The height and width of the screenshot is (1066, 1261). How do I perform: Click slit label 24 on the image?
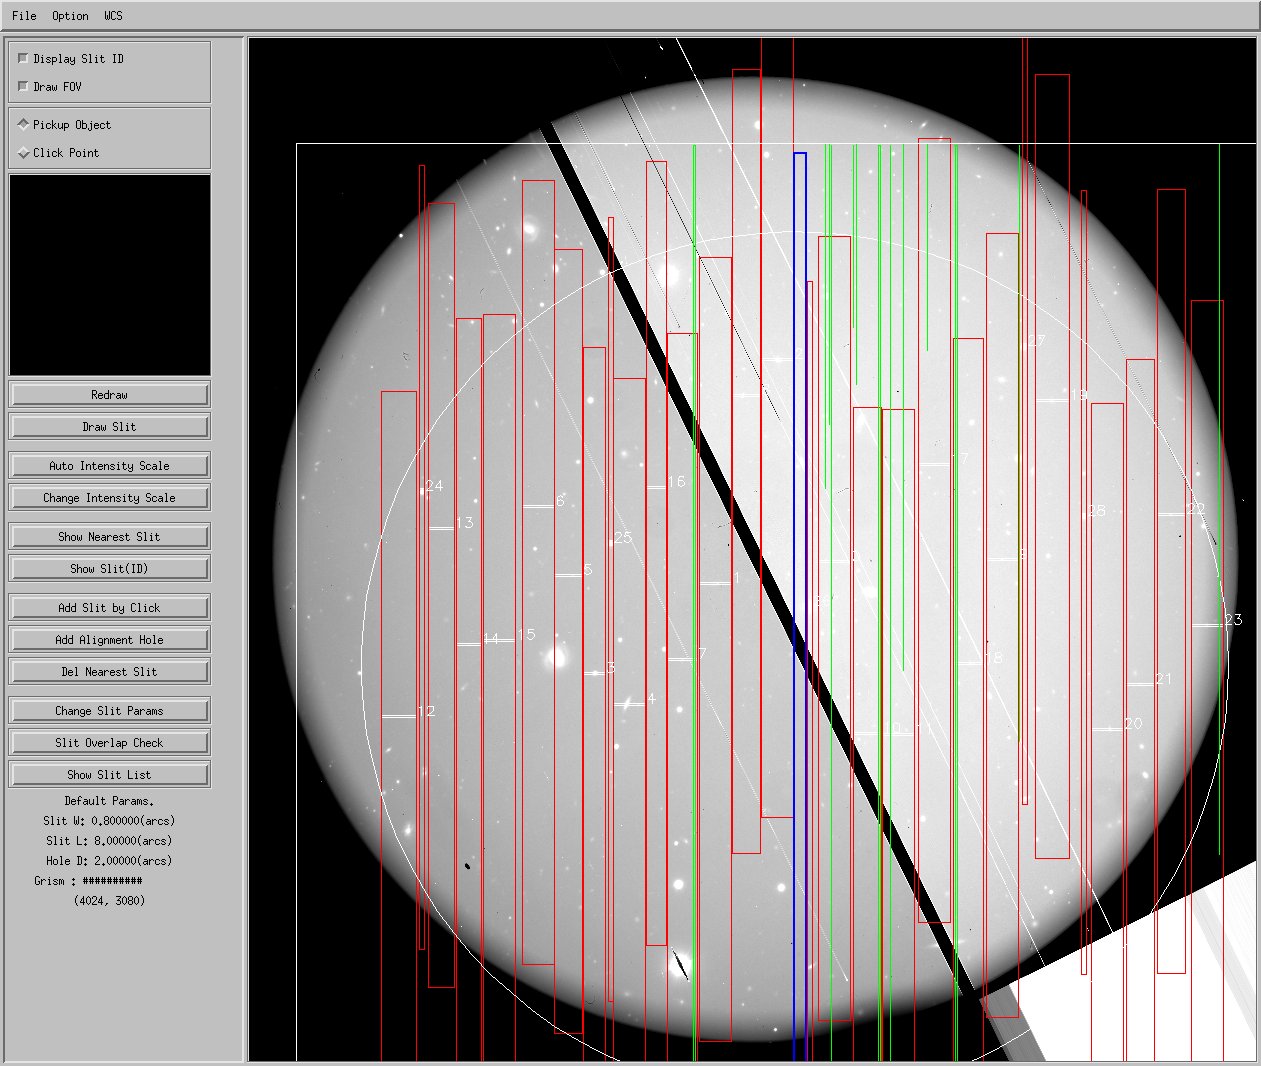[x=434, y=486]
